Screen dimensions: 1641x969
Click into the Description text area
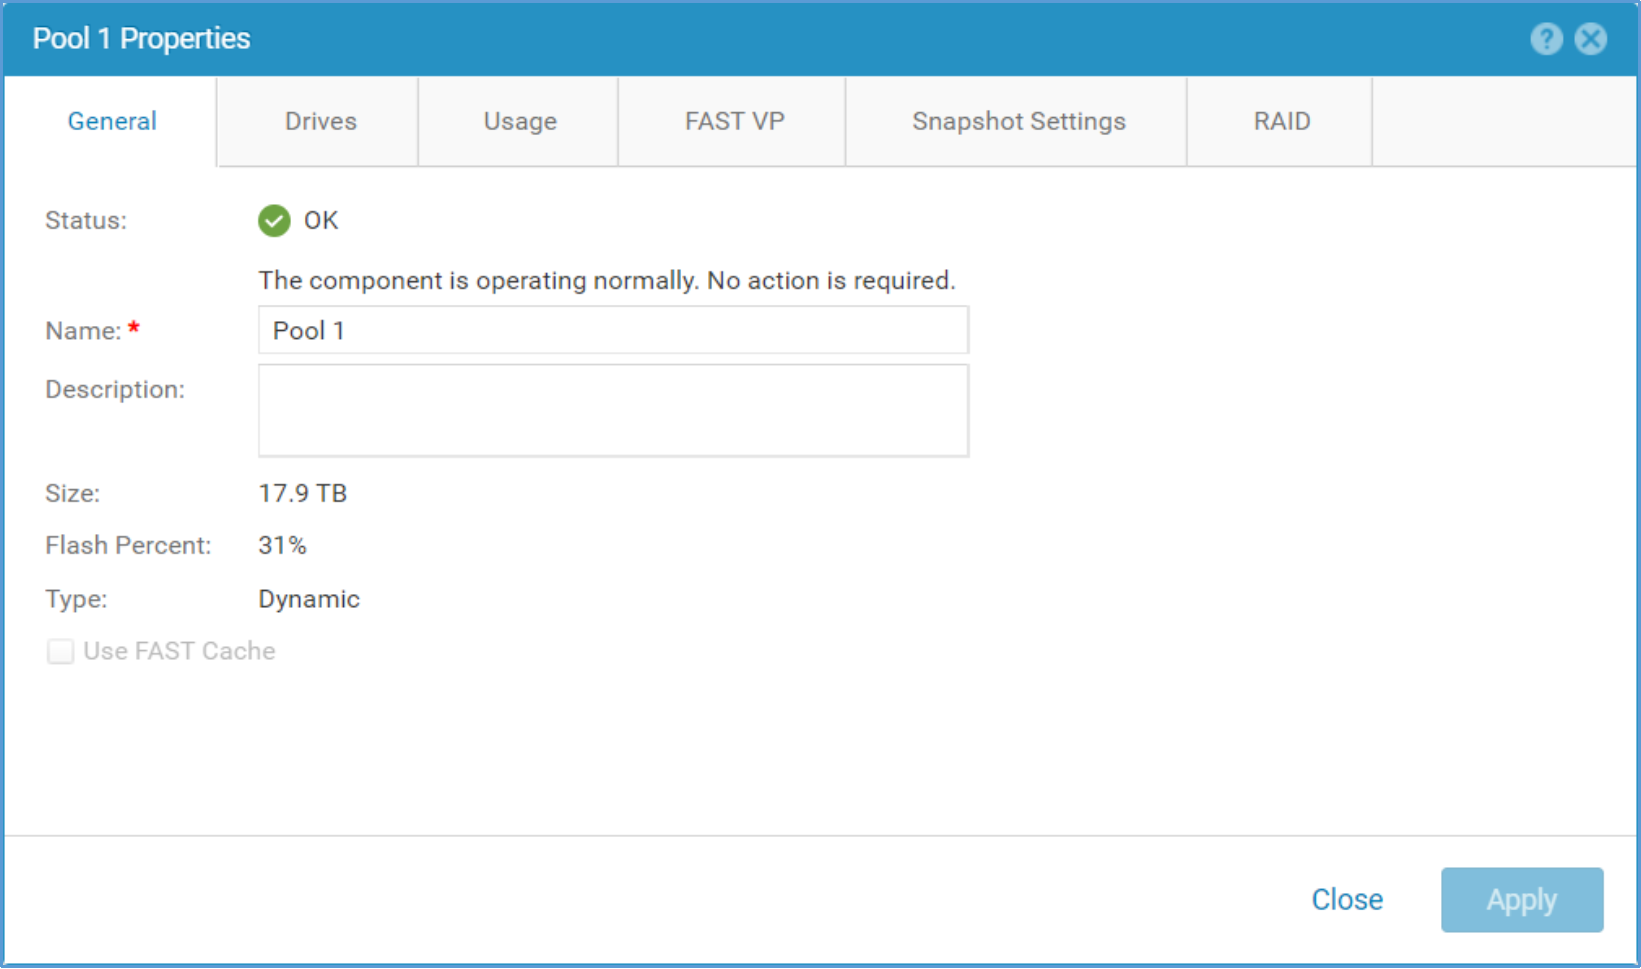(x=613, y=411)
